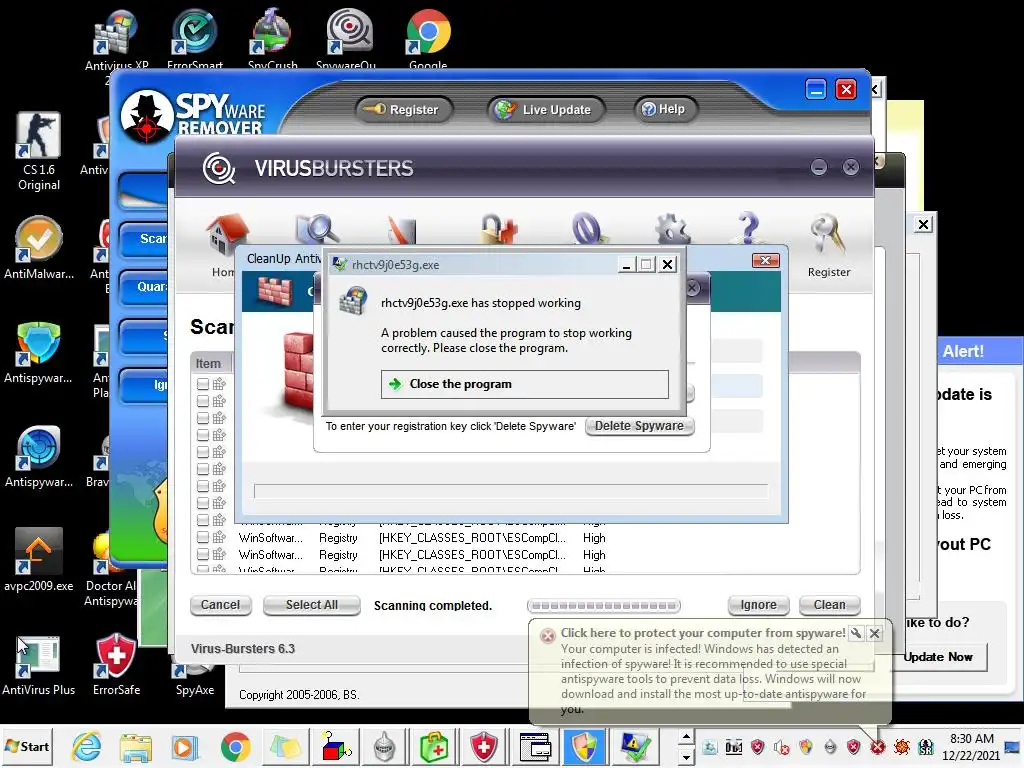1024x768 pixels.
Task: Click the Ignore button in Virus-Bursters
Action: (758, 605)
